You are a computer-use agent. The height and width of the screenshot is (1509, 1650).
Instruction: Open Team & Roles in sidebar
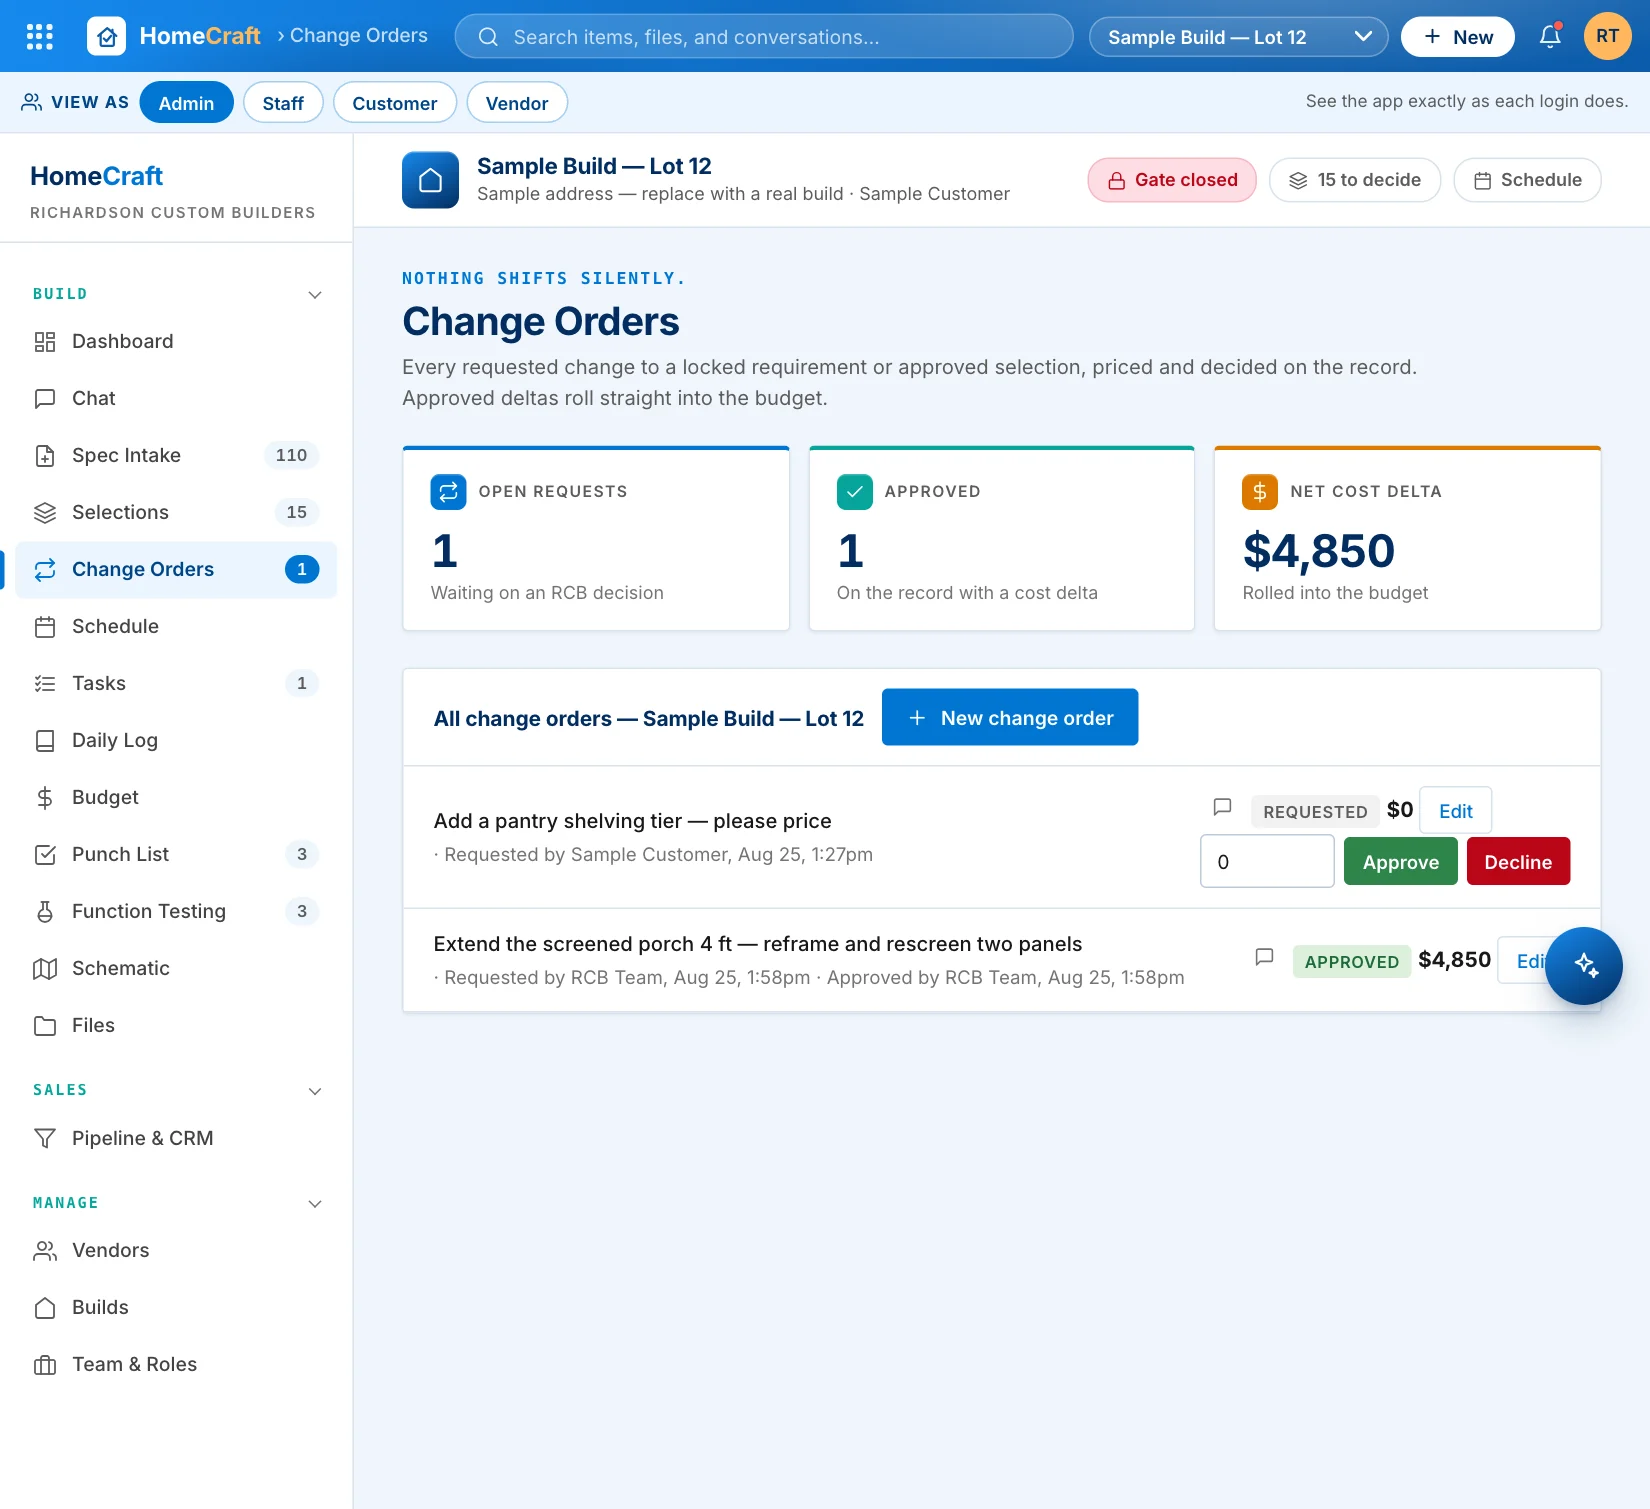(176, 1365)
